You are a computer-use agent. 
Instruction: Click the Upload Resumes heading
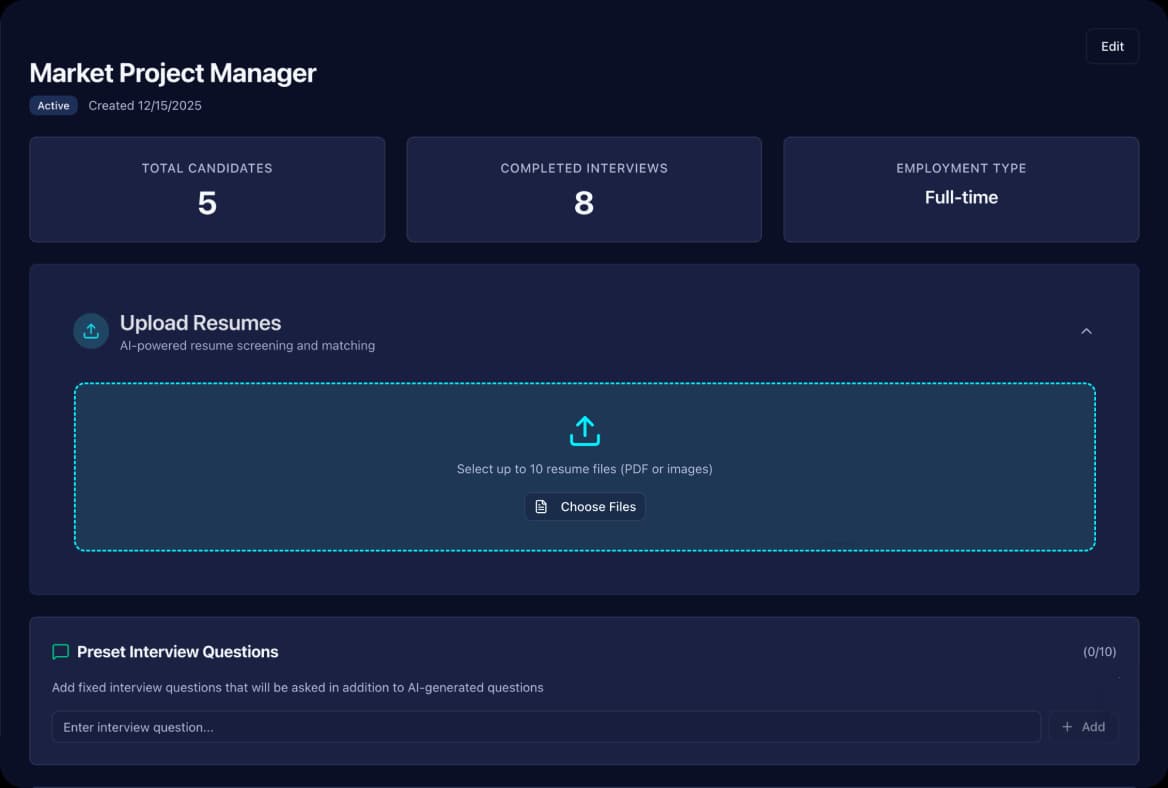pos(200,323)
